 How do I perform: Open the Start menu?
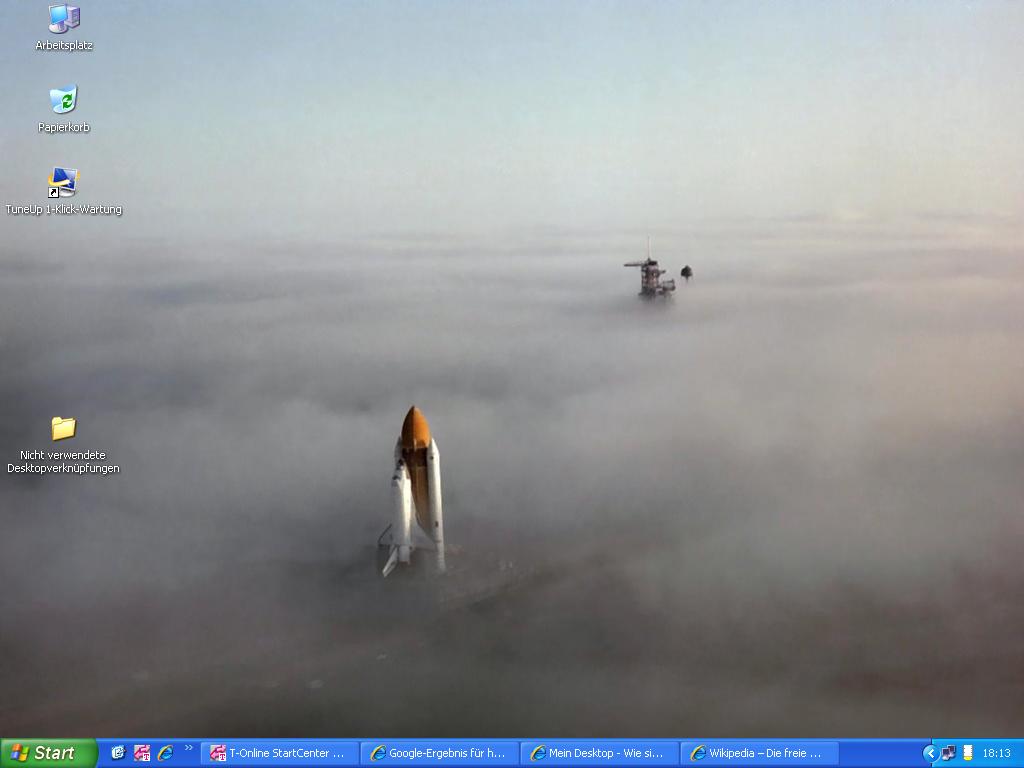48,753
